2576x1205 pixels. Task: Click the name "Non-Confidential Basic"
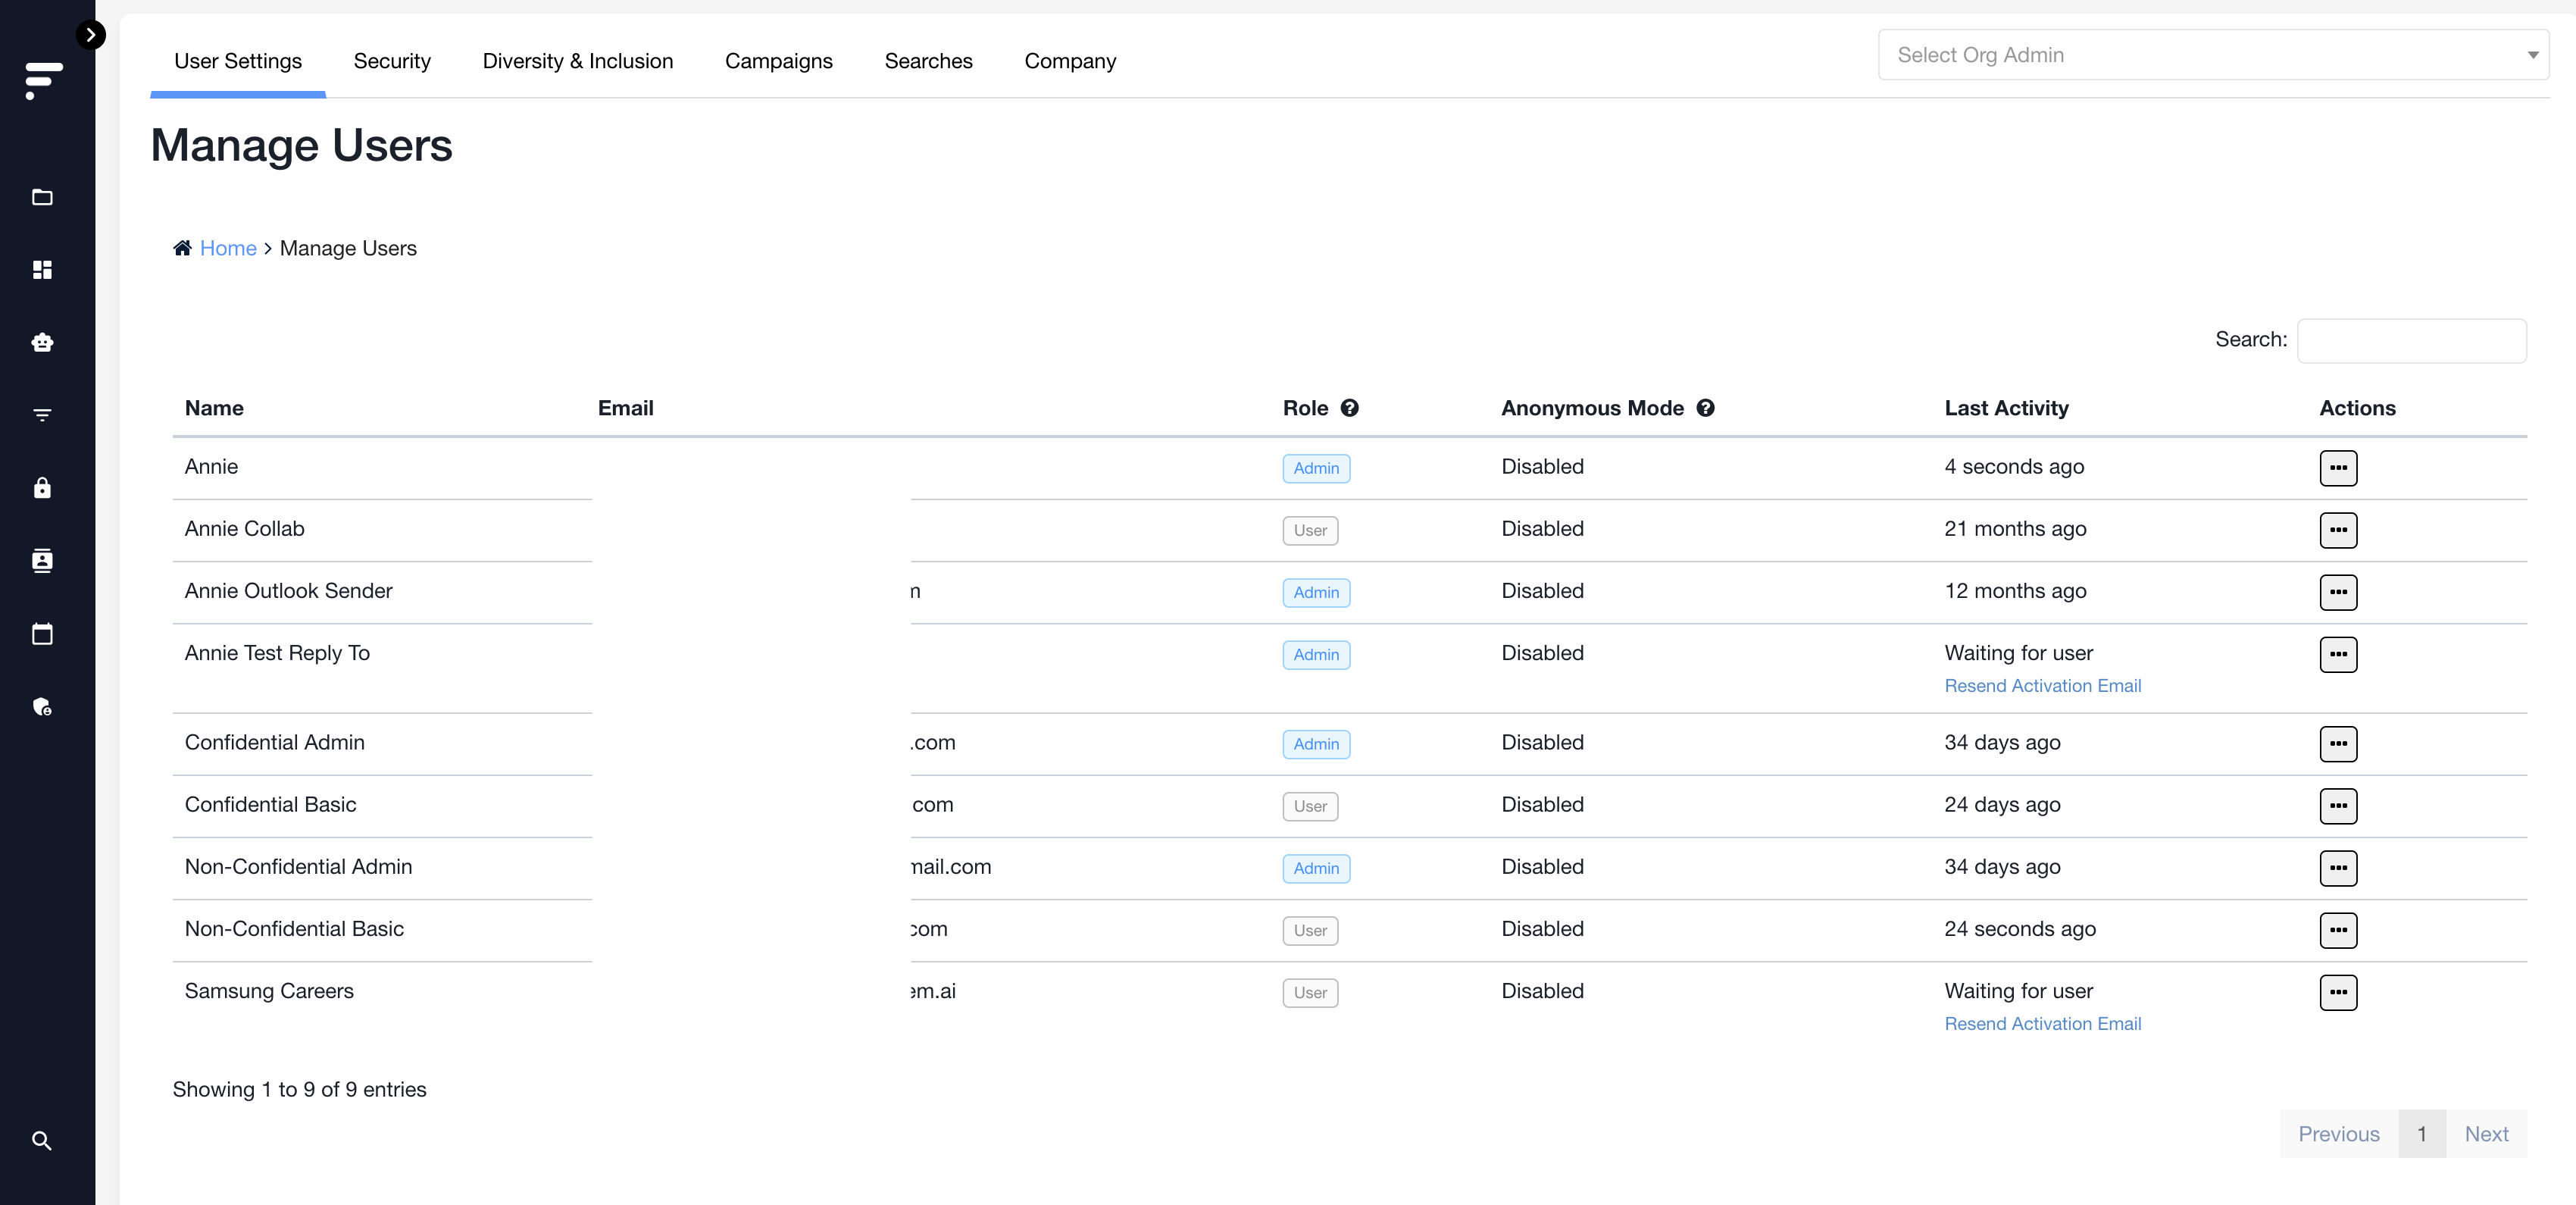click(x=294, y=929)
